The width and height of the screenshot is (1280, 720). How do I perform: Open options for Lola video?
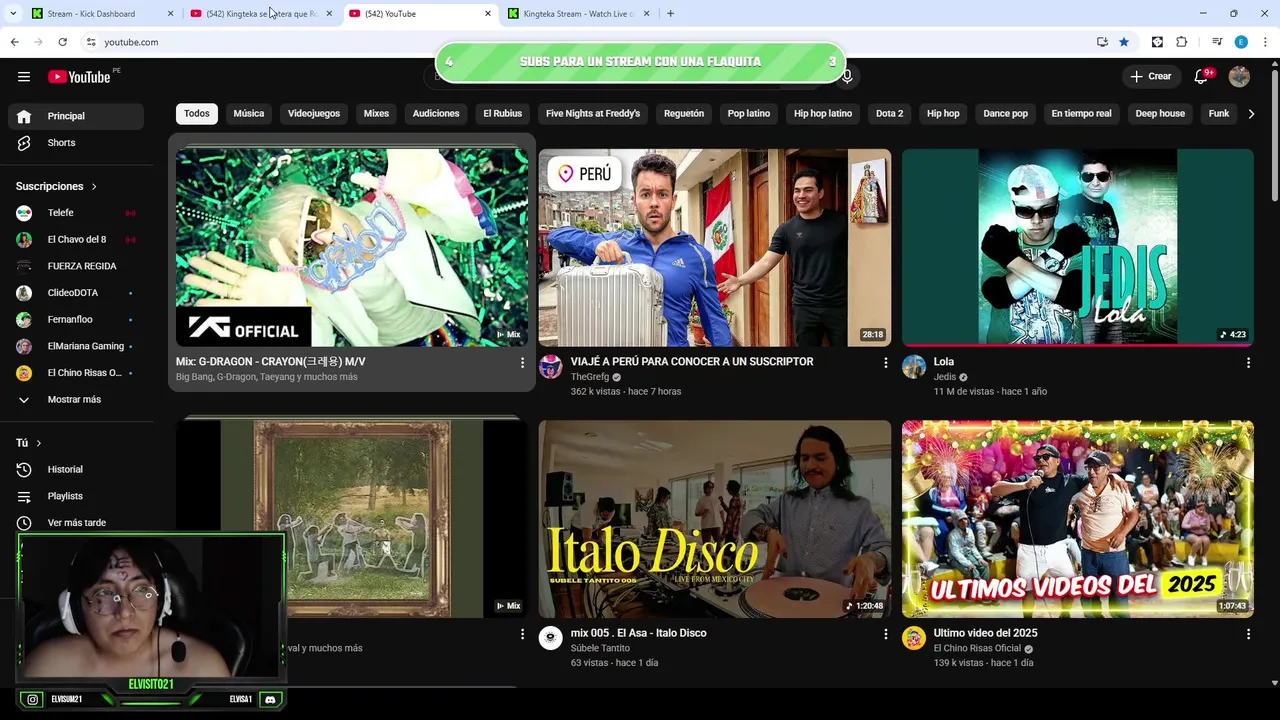pos(1248,363)
